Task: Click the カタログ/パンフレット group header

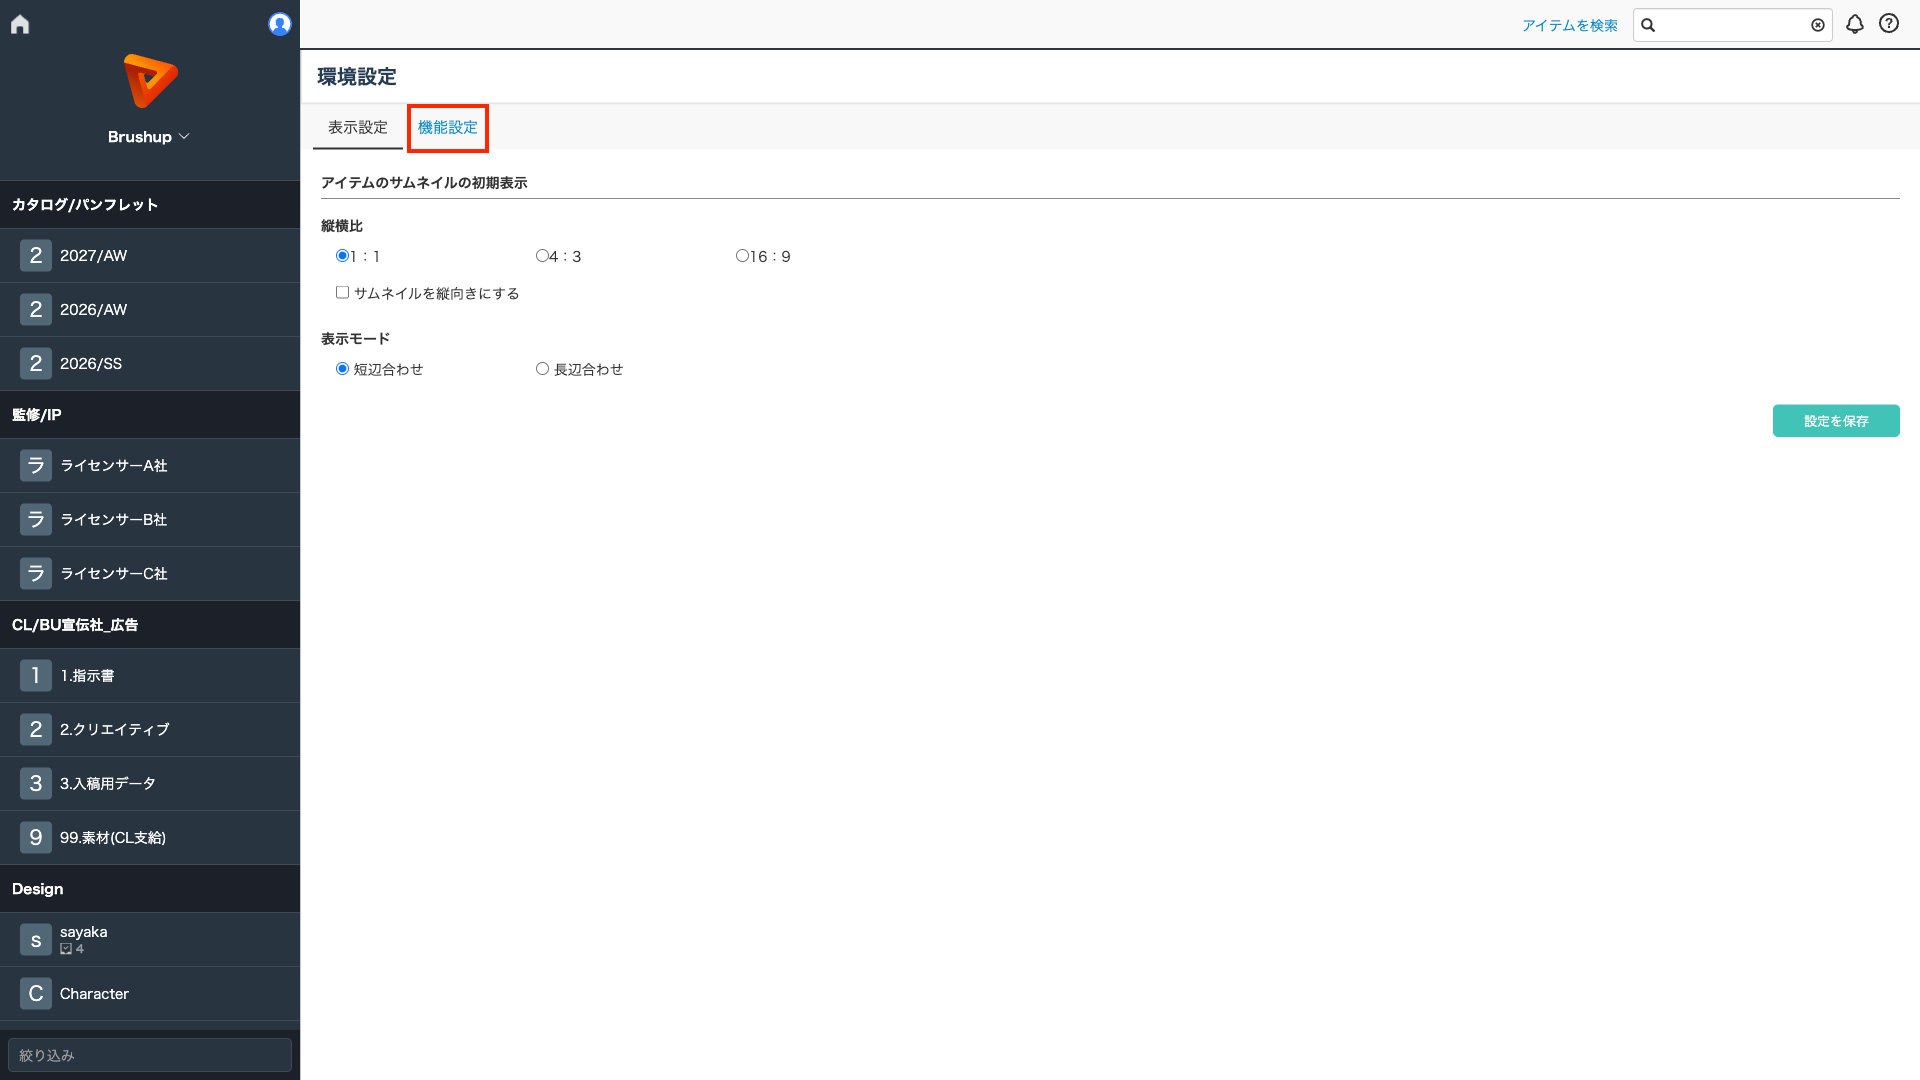Action: tap(150, 205)
